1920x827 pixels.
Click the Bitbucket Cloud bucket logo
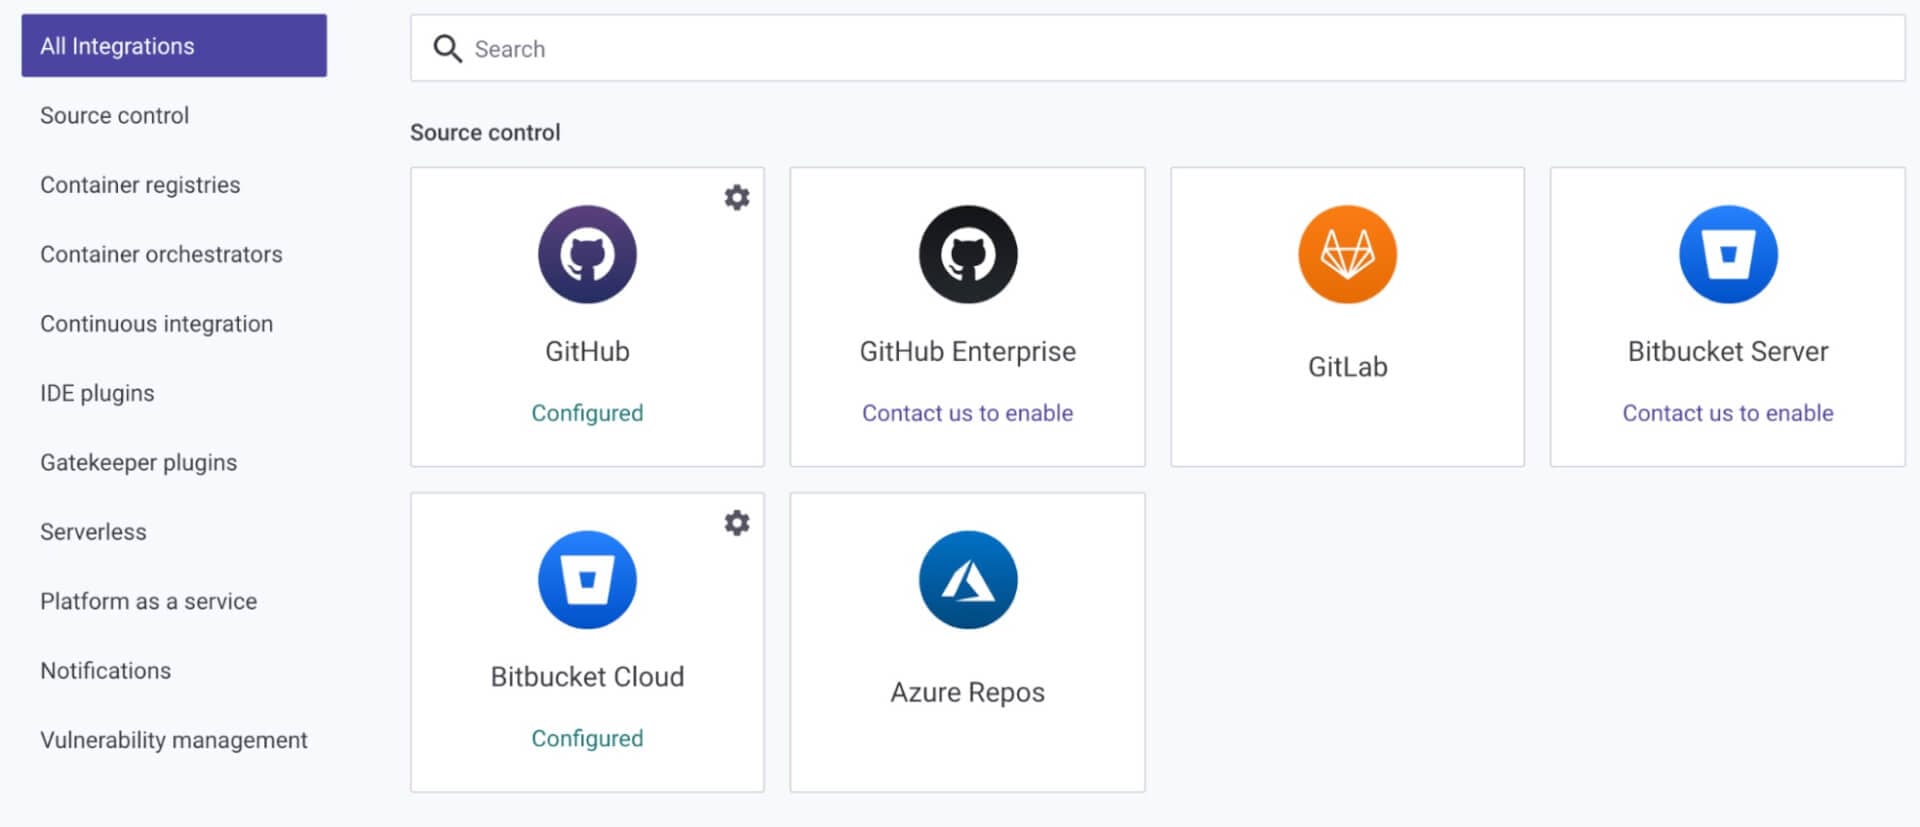(587, 580)
